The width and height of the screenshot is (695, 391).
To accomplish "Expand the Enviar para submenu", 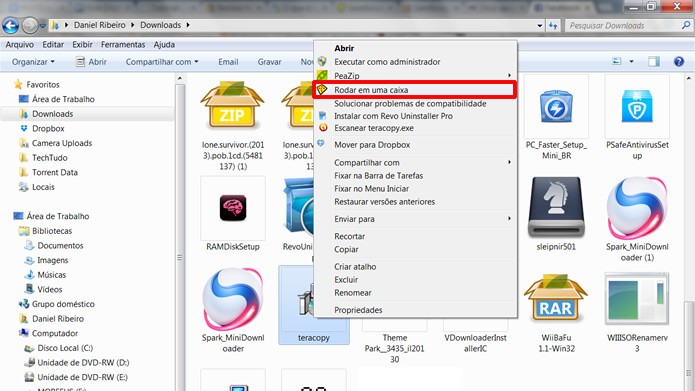I will coord(415,219).
